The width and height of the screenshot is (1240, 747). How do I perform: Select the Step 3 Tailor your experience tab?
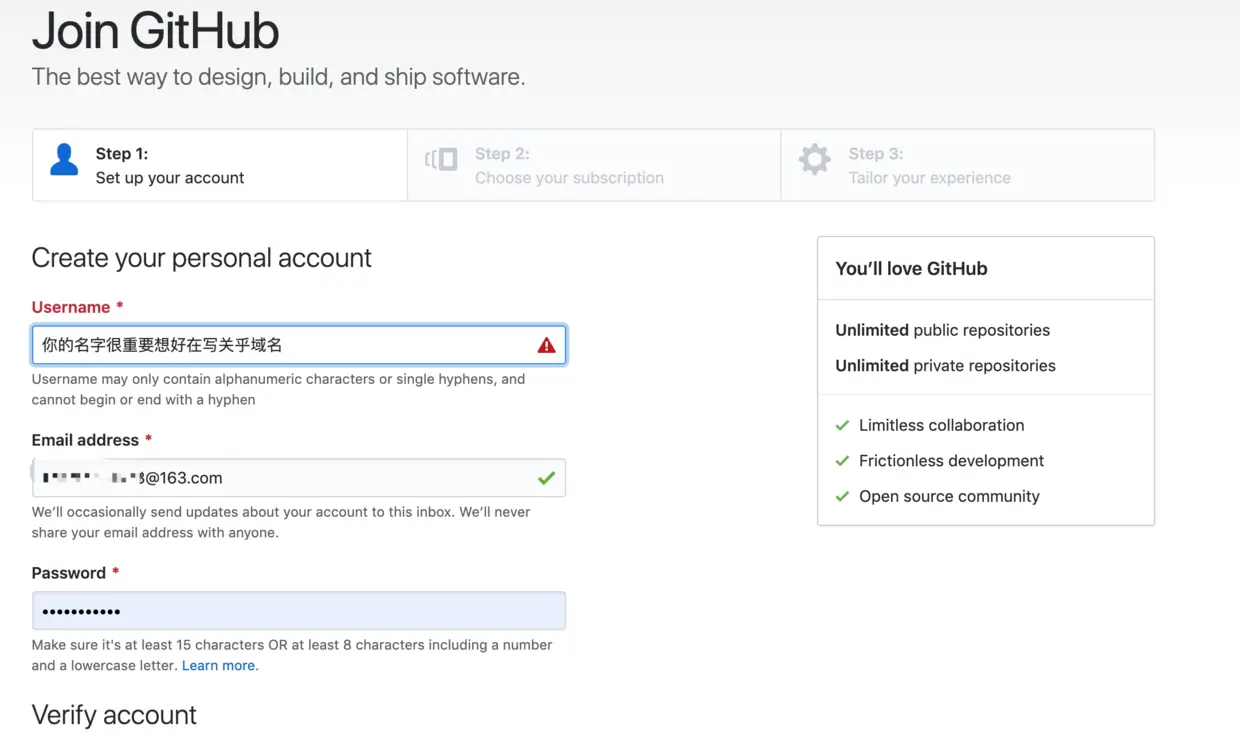point(968,165)
